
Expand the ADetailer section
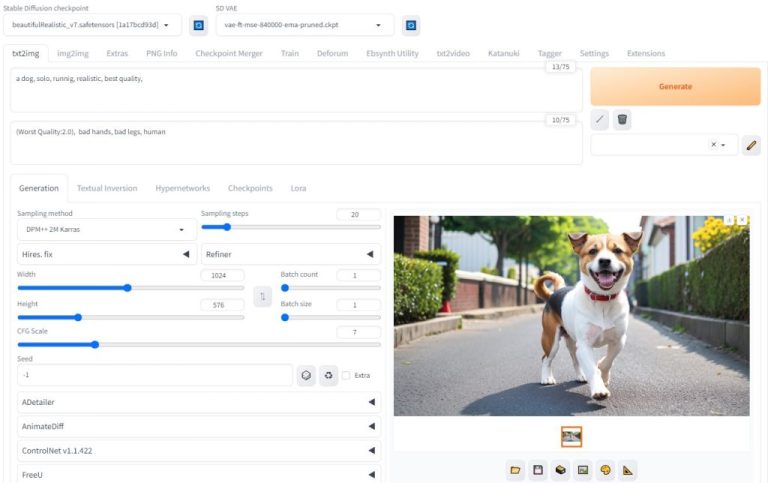[198, 402]
